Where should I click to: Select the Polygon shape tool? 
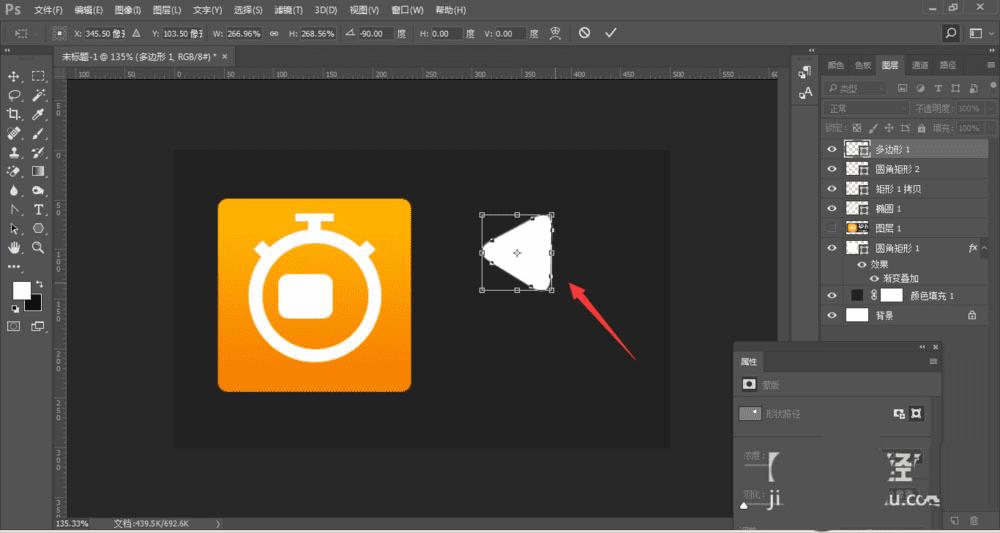point(39,228)
